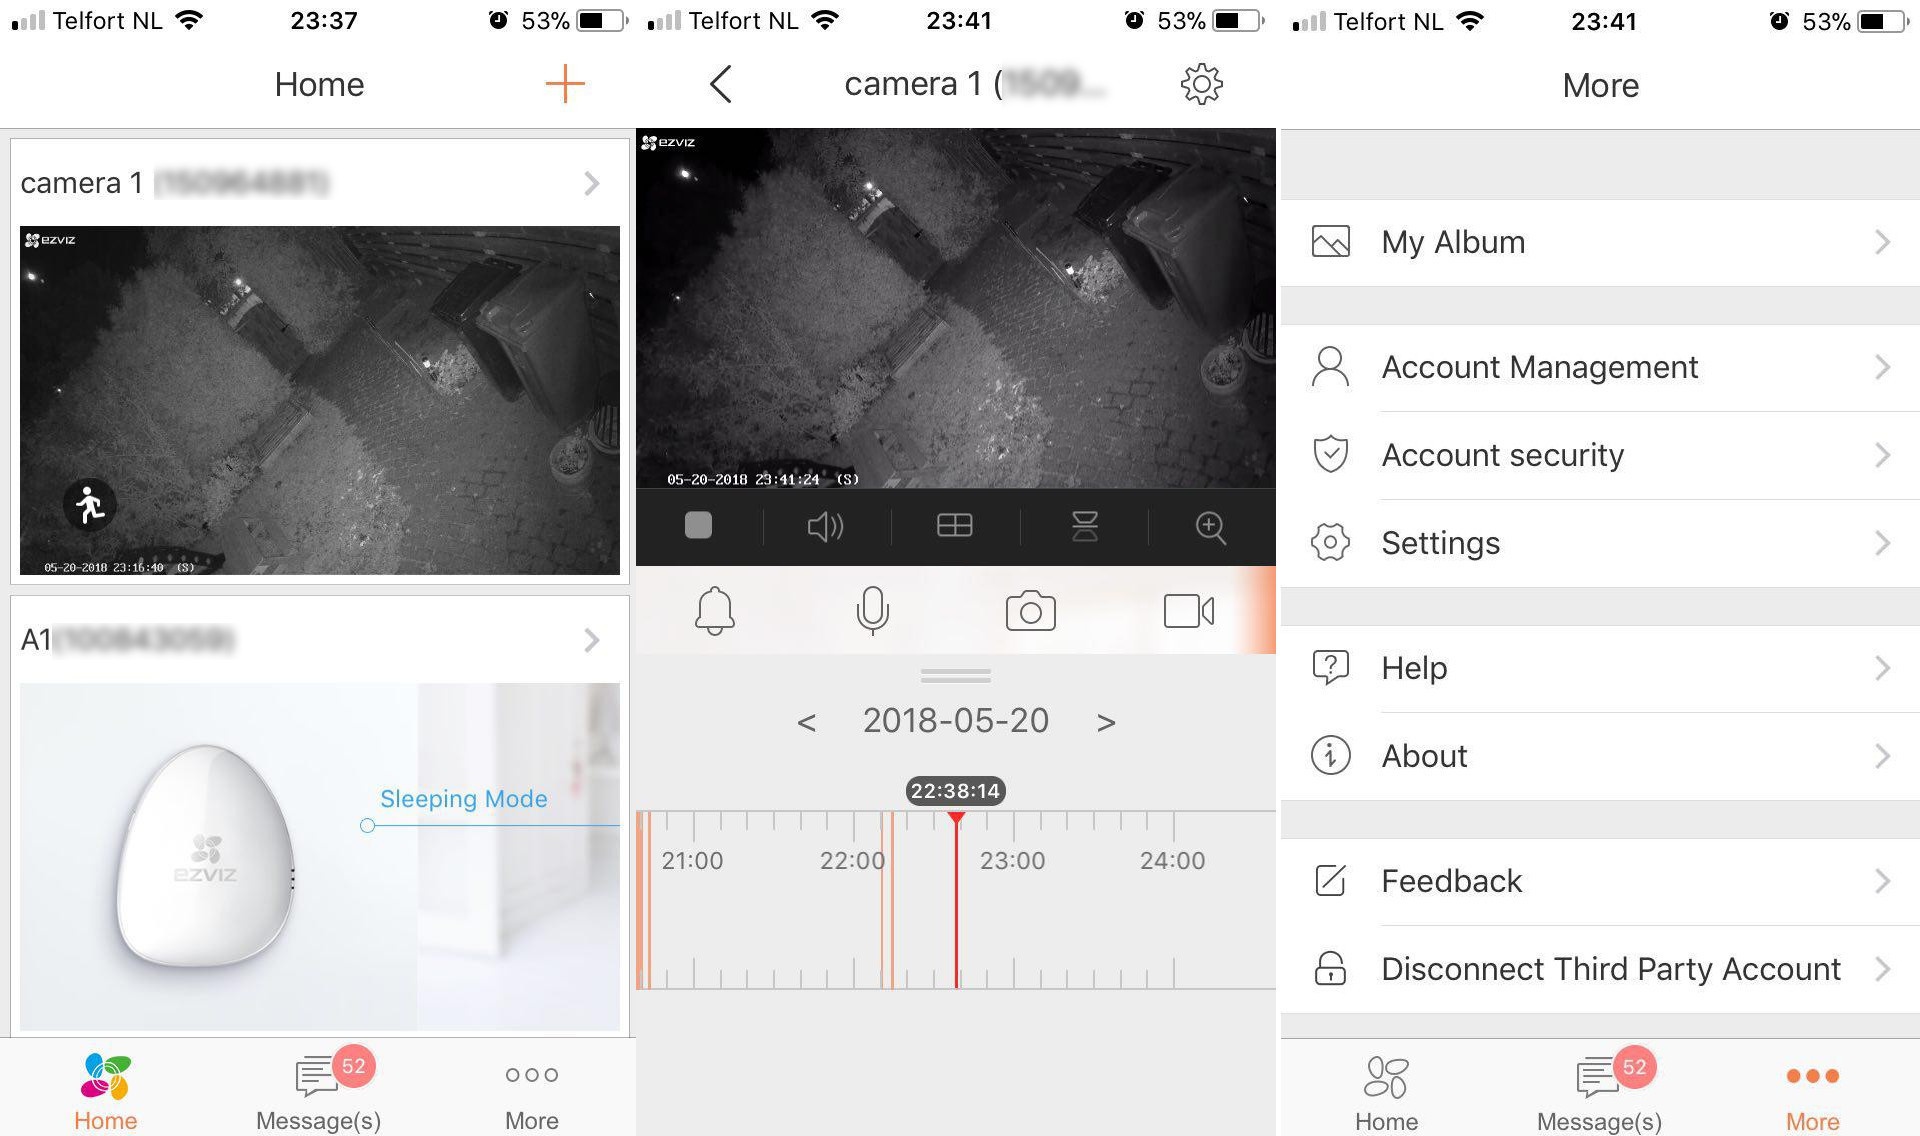Switch to multi-screen grid view icon
The image size is (1920, 1136).
954,526
